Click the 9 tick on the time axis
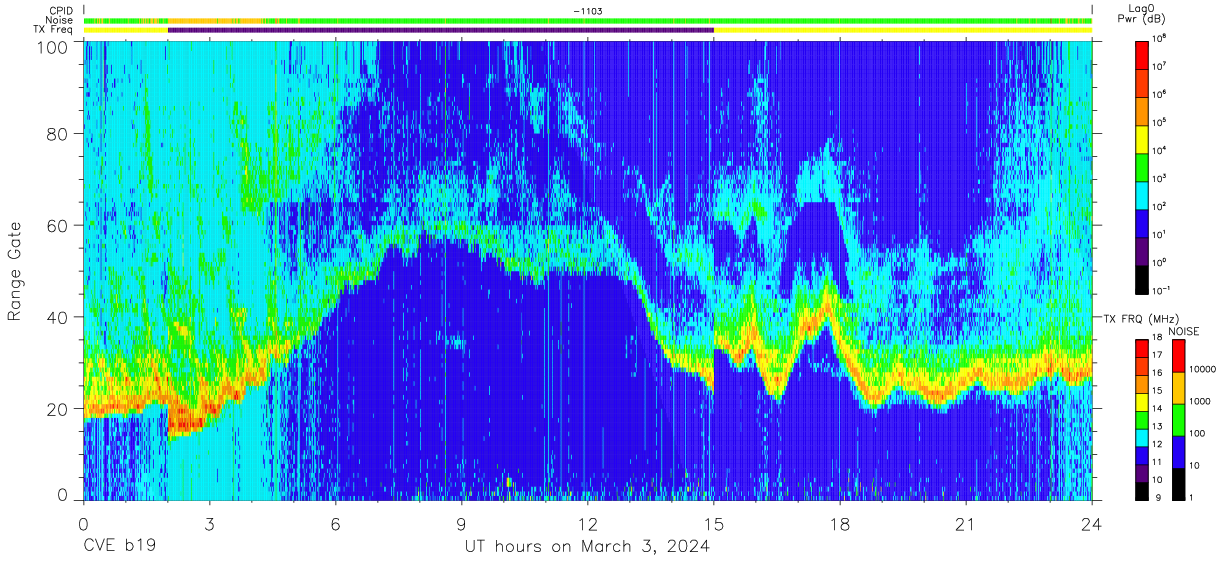Image resolution: width=1228 pixels, height=567 pixels. (461, 524)
